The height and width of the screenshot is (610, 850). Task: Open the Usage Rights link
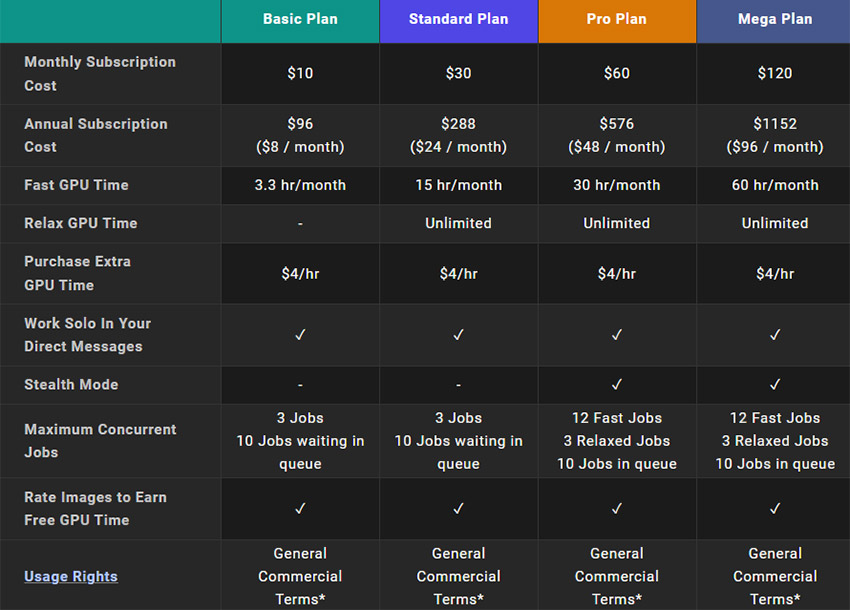pos(71,576)
